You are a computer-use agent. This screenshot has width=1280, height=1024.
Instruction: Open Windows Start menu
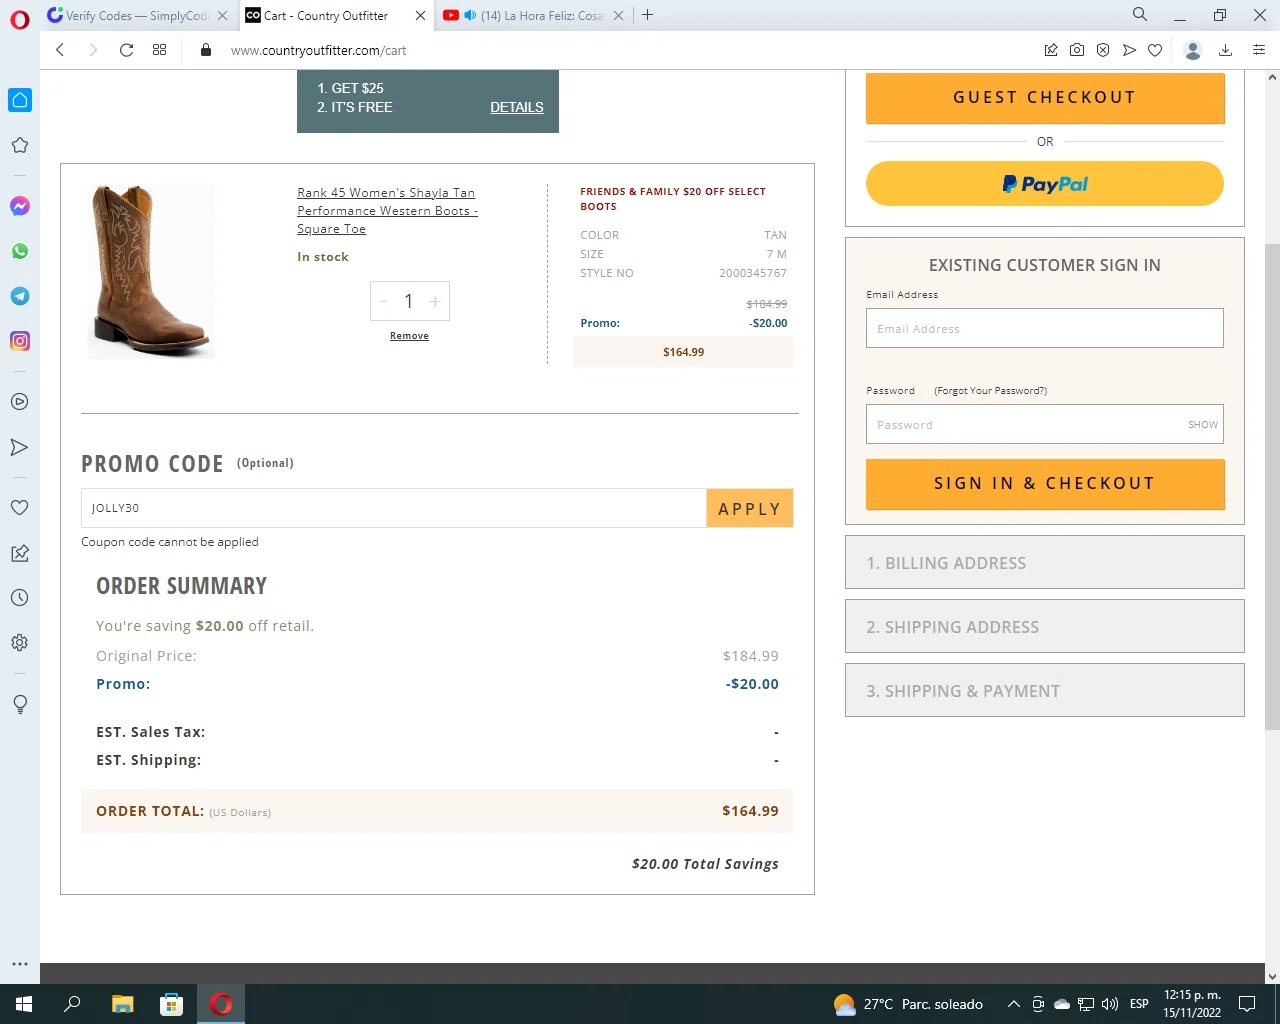click(x=24, y=1004)
